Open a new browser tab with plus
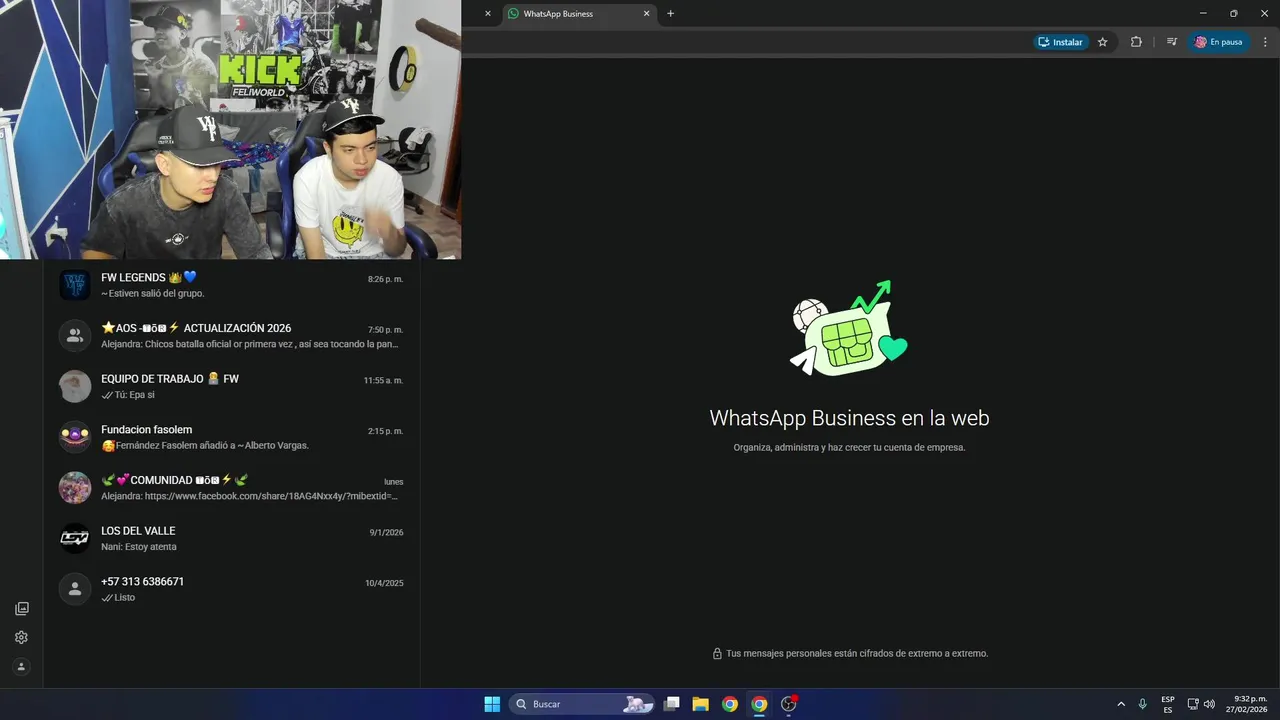The height and width of the screenshot is (720, 1280). pos(670,14)
